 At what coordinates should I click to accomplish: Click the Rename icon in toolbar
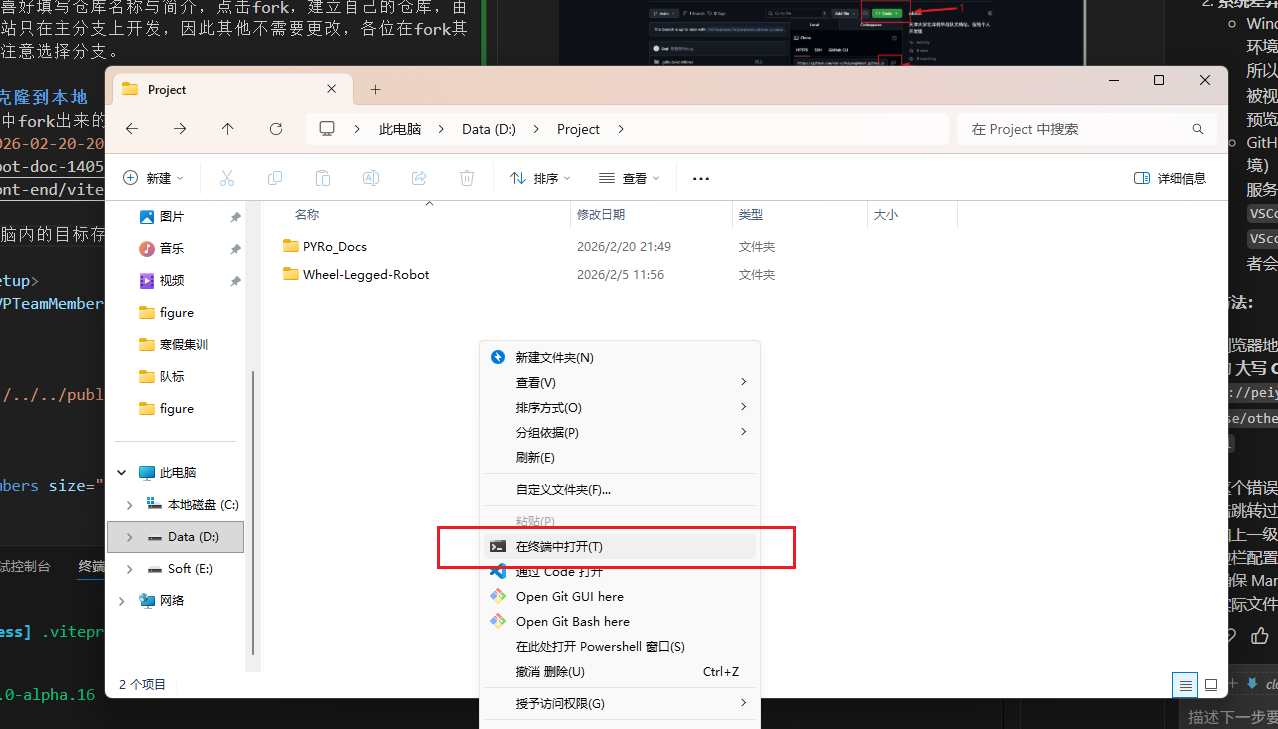pyautogui.click(x=371, y=178)
